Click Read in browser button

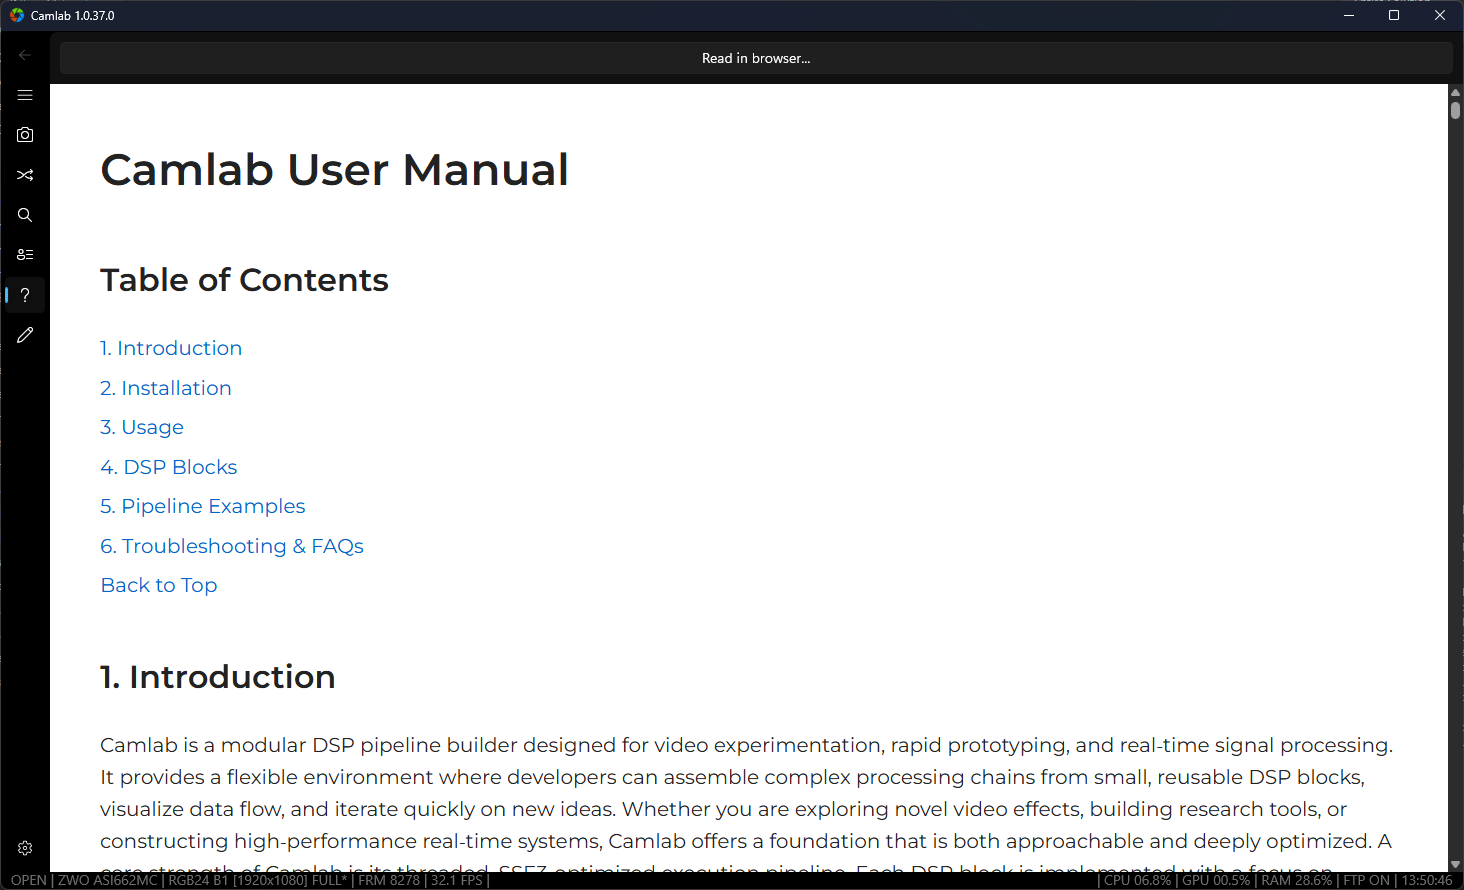756,58
